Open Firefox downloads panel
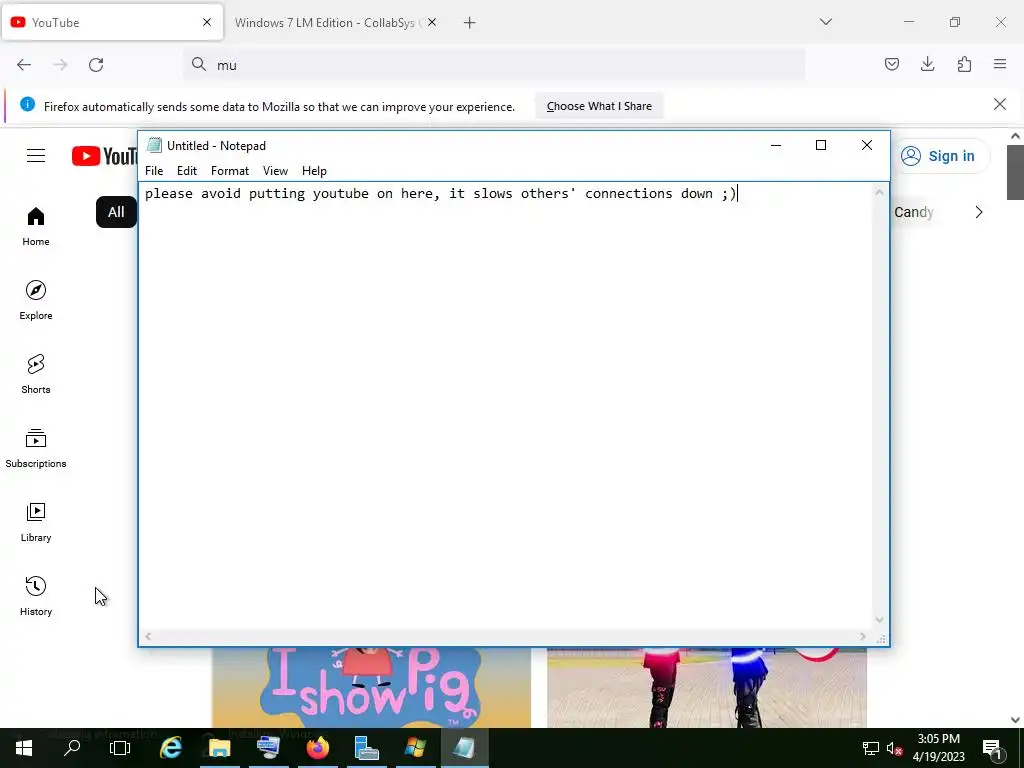The width and height of the screenshot is (1024, 768). [927, 64]
